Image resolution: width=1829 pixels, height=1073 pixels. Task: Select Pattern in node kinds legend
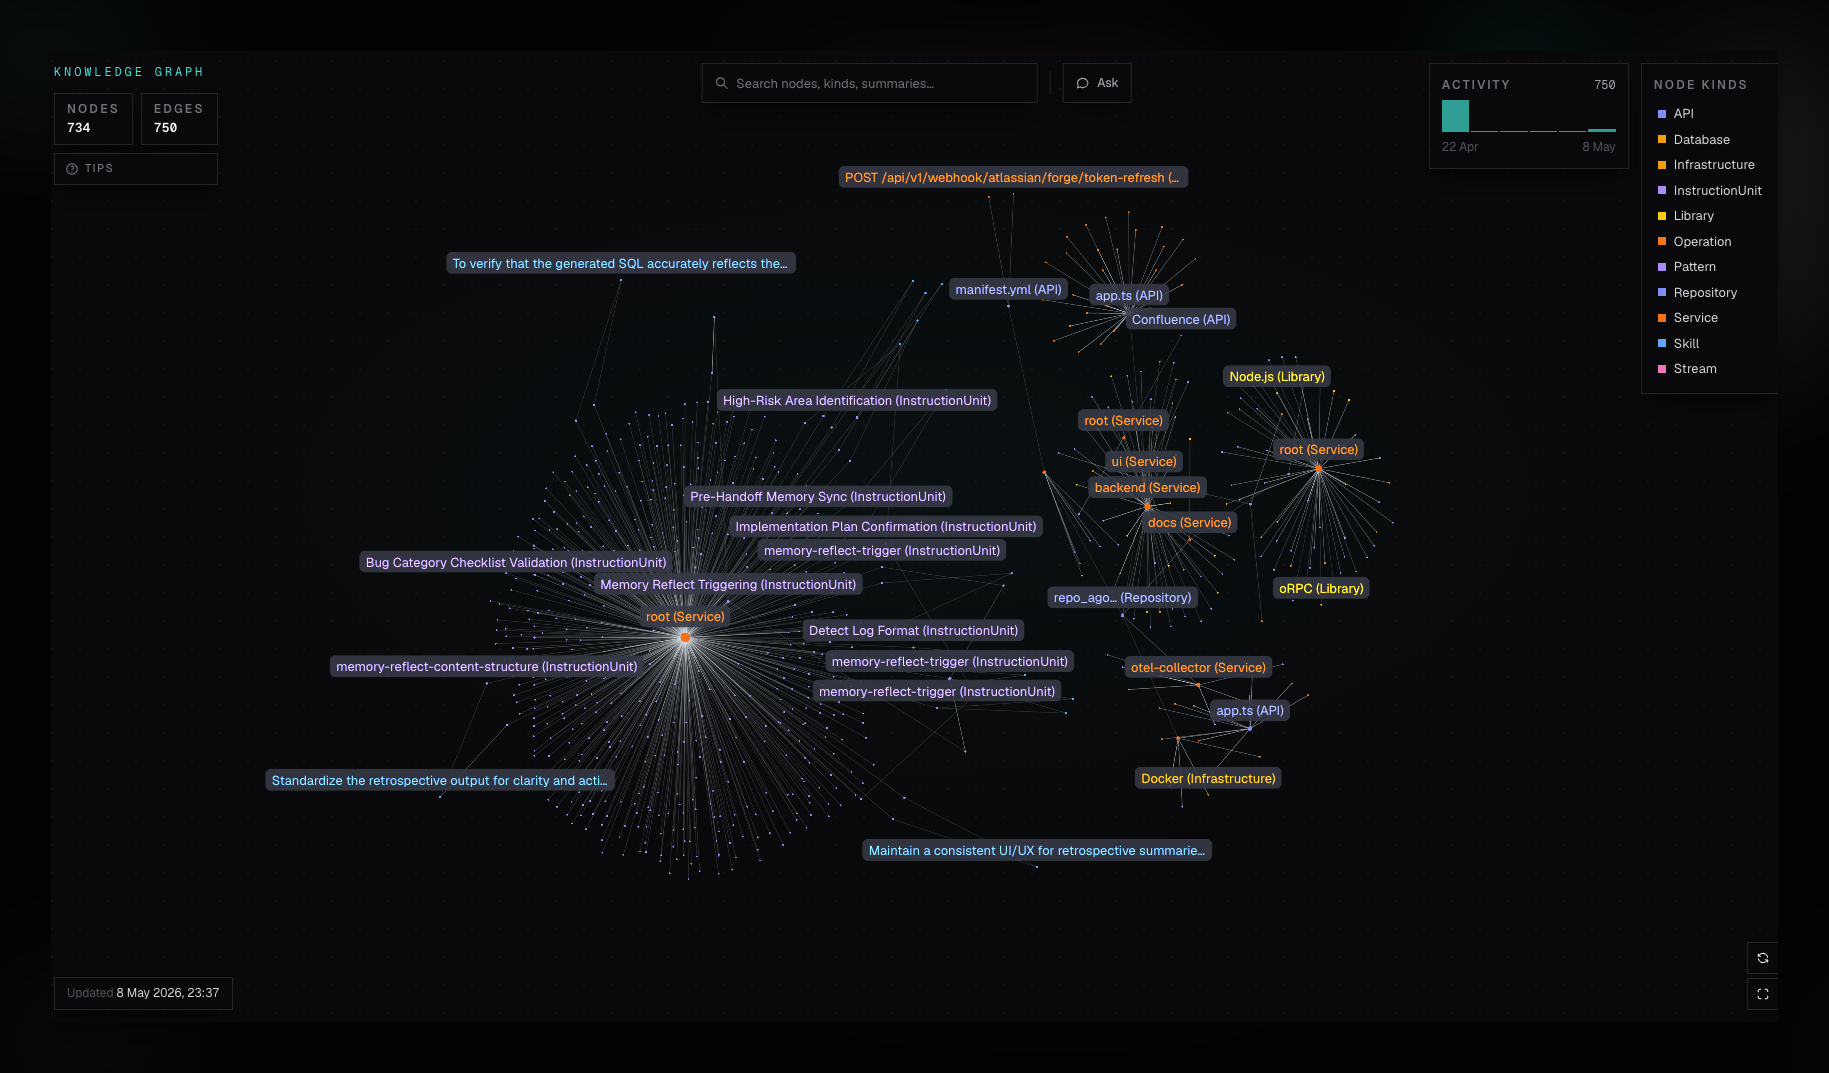(1687, 267)
